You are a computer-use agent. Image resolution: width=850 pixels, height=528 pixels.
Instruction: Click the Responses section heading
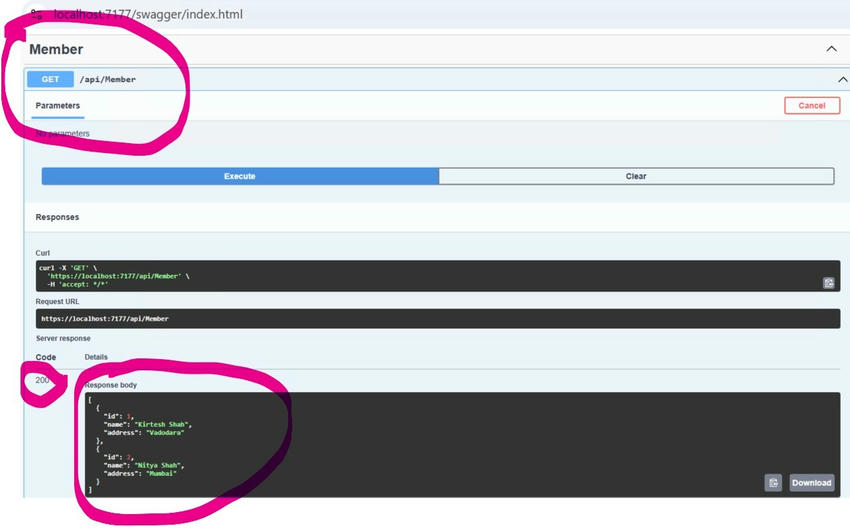(x=57, y=217)
